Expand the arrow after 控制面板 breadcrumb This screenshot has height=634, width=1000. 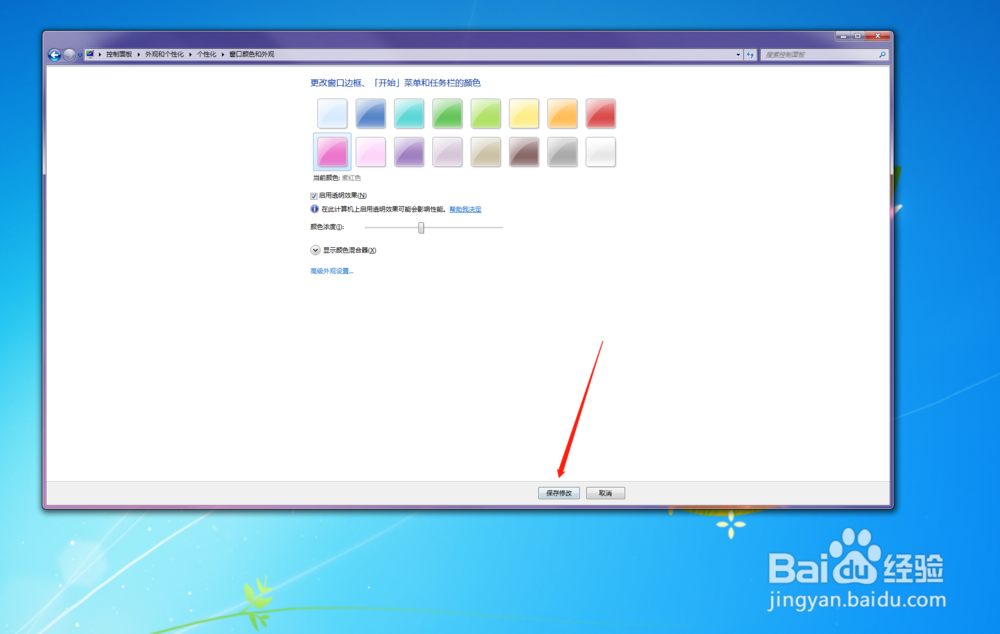click(138, 55)
